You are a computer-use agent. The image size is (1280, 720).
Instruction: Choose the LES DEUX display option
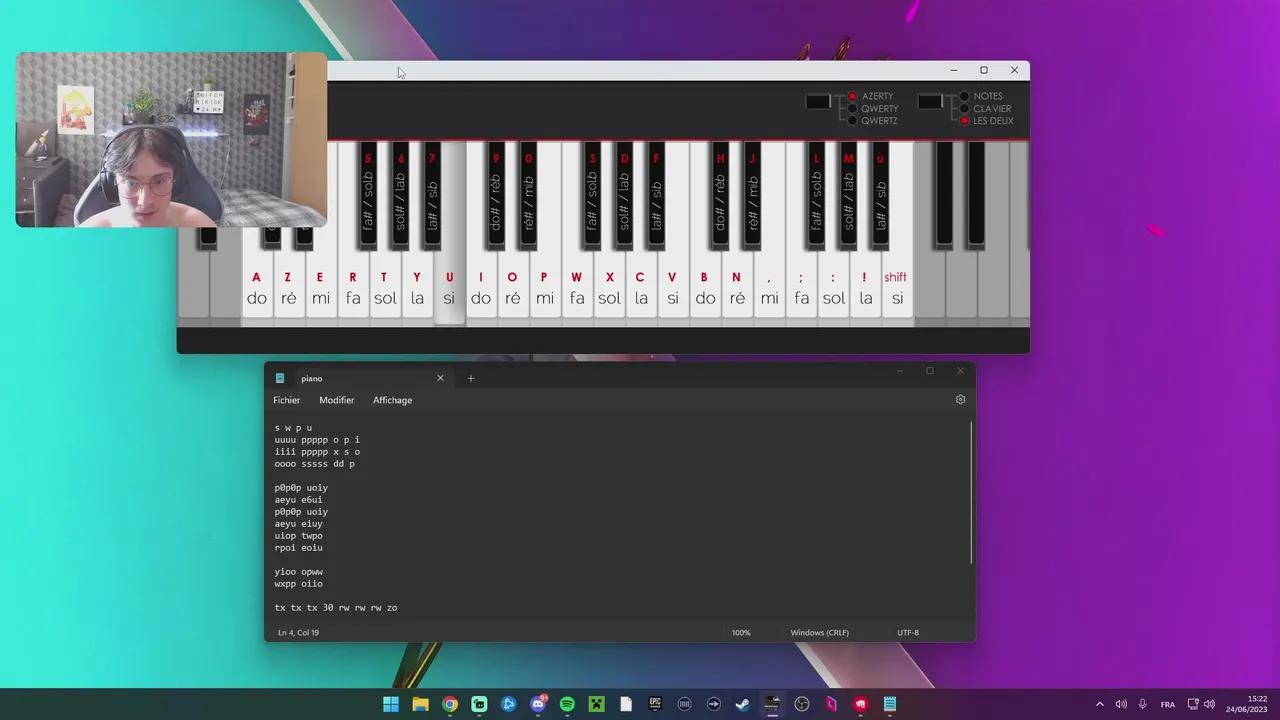click(965, 121)
